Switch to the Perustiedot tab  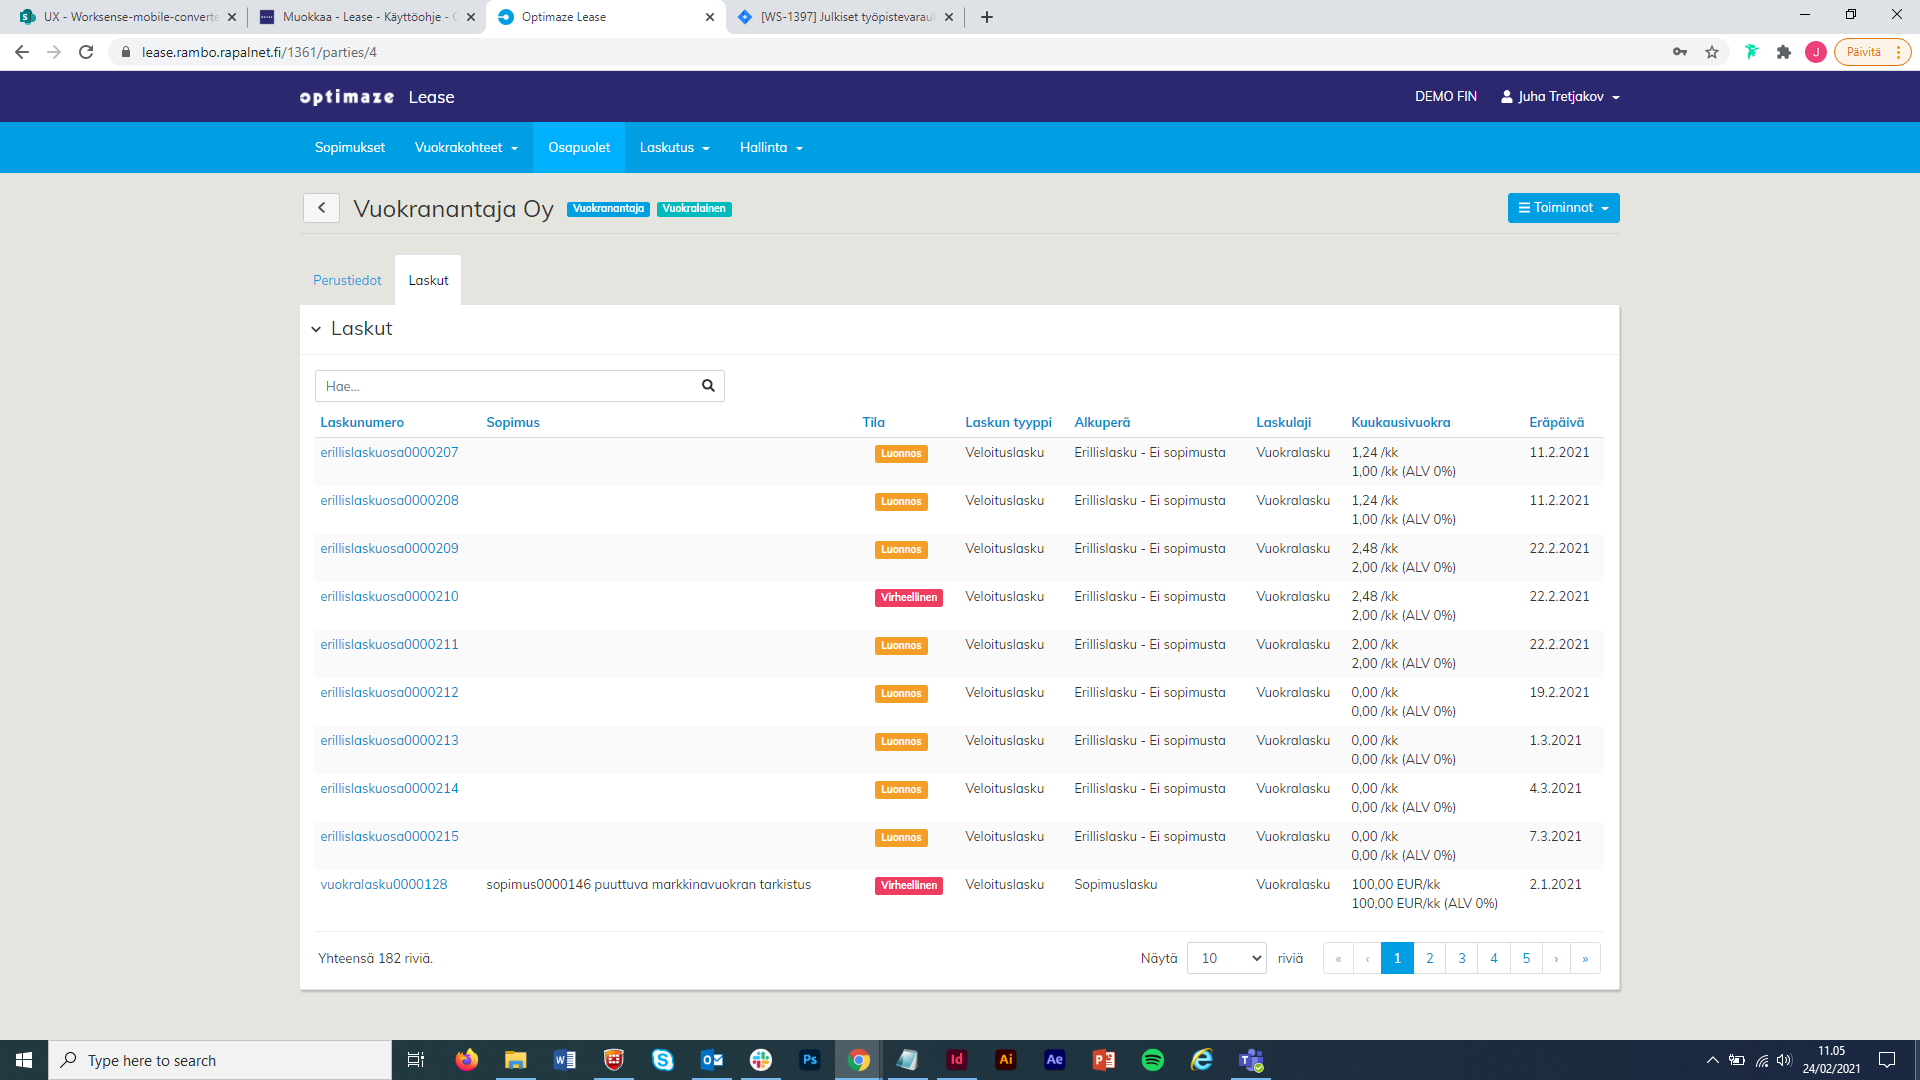click(347, 281)
